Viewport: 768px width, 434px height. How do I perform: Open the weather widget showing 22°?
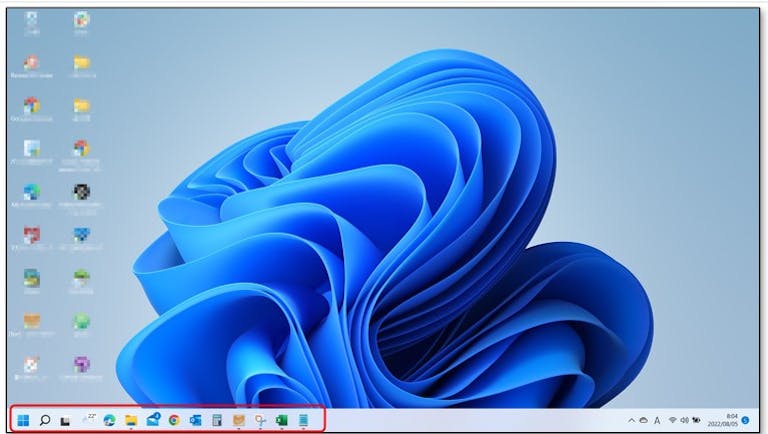pyautogui.click(x=89, y=418)
